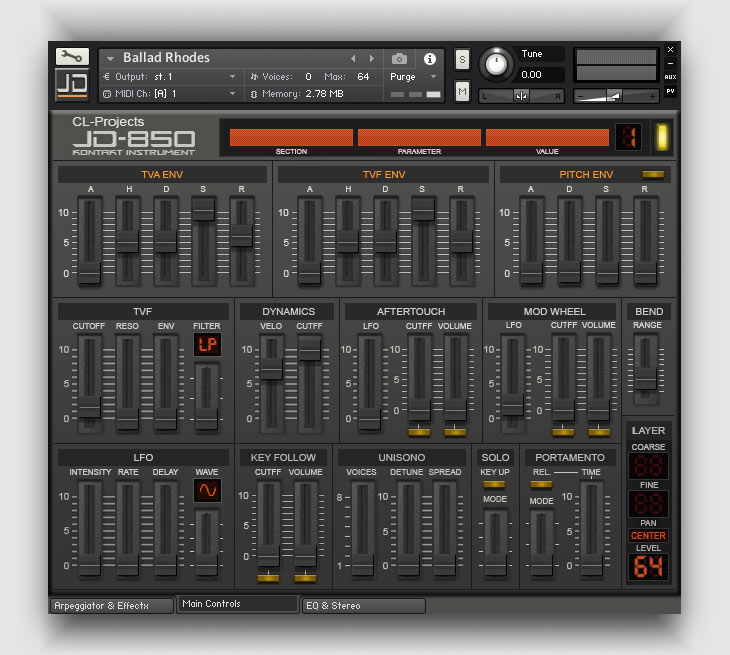Click the PAN CENTER display

pyautogui.click(x=648, y=536)
